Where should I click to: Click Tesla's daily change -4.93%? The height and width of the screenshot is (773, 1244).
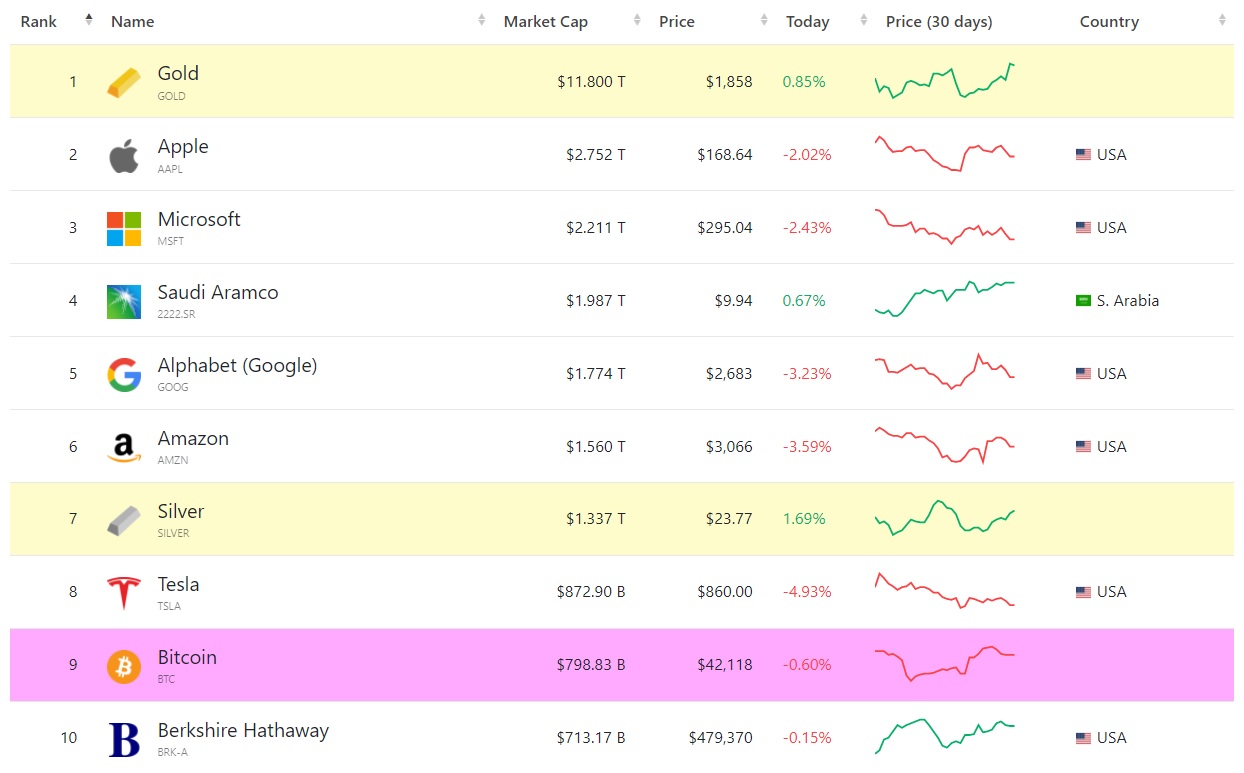[807, 592]
